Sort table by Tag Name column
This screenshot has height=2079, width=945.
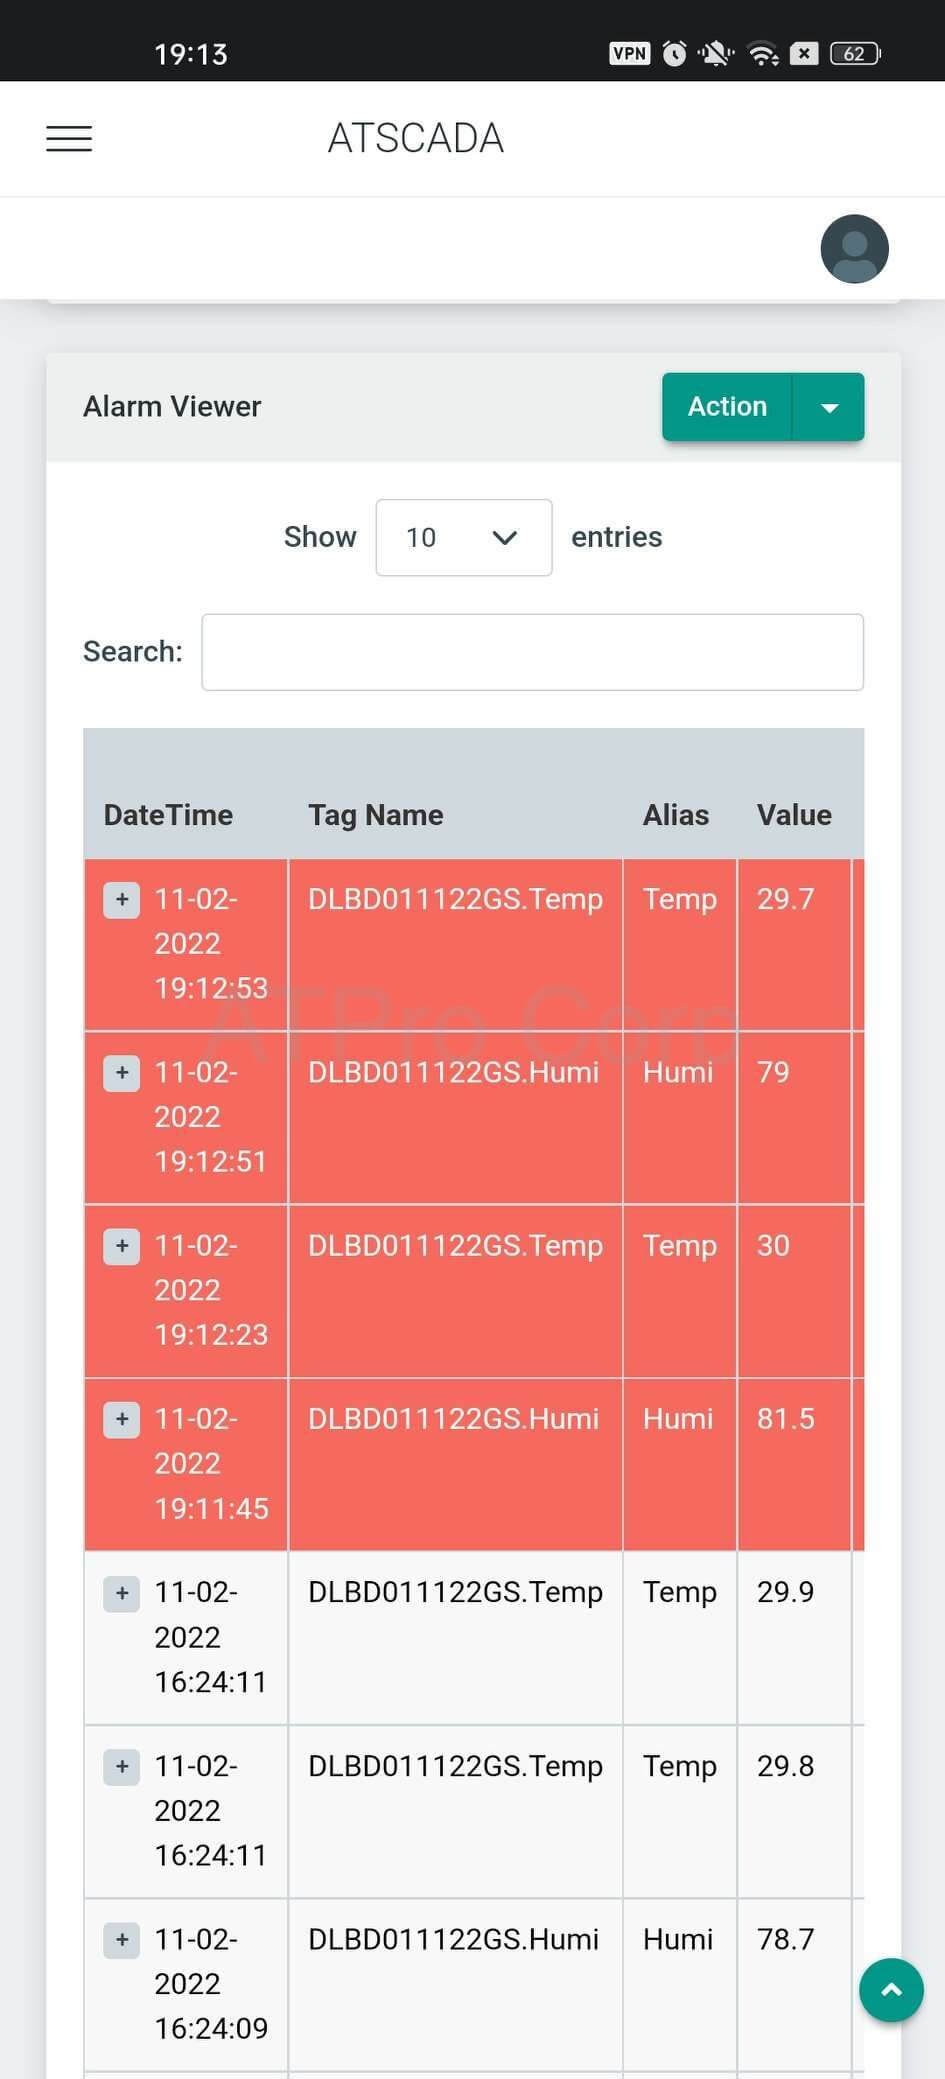pyautogui.click(x=375, y=815)
